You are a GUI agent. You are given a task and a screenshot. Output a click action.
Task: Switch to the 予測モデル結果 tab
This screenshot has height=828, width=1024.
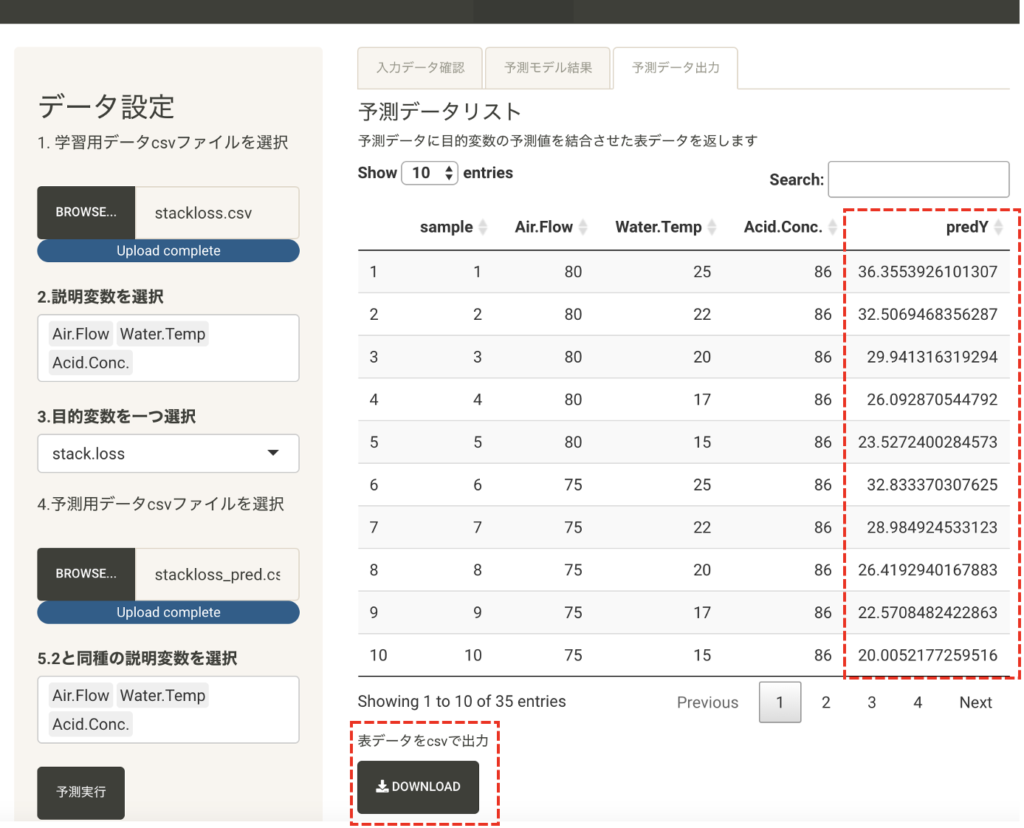pyautogui.click(x=548, y=68)
